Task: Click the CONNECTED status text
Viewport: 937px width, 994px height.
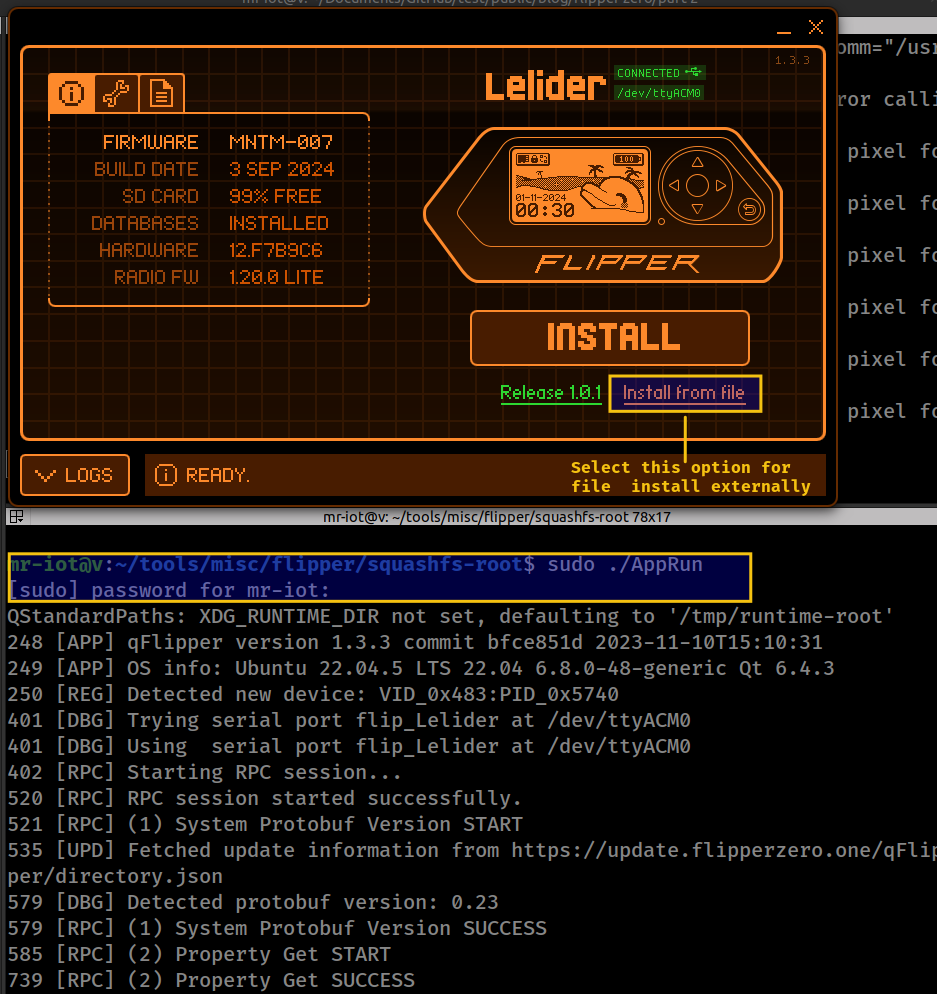Action: tap(648, 73)
